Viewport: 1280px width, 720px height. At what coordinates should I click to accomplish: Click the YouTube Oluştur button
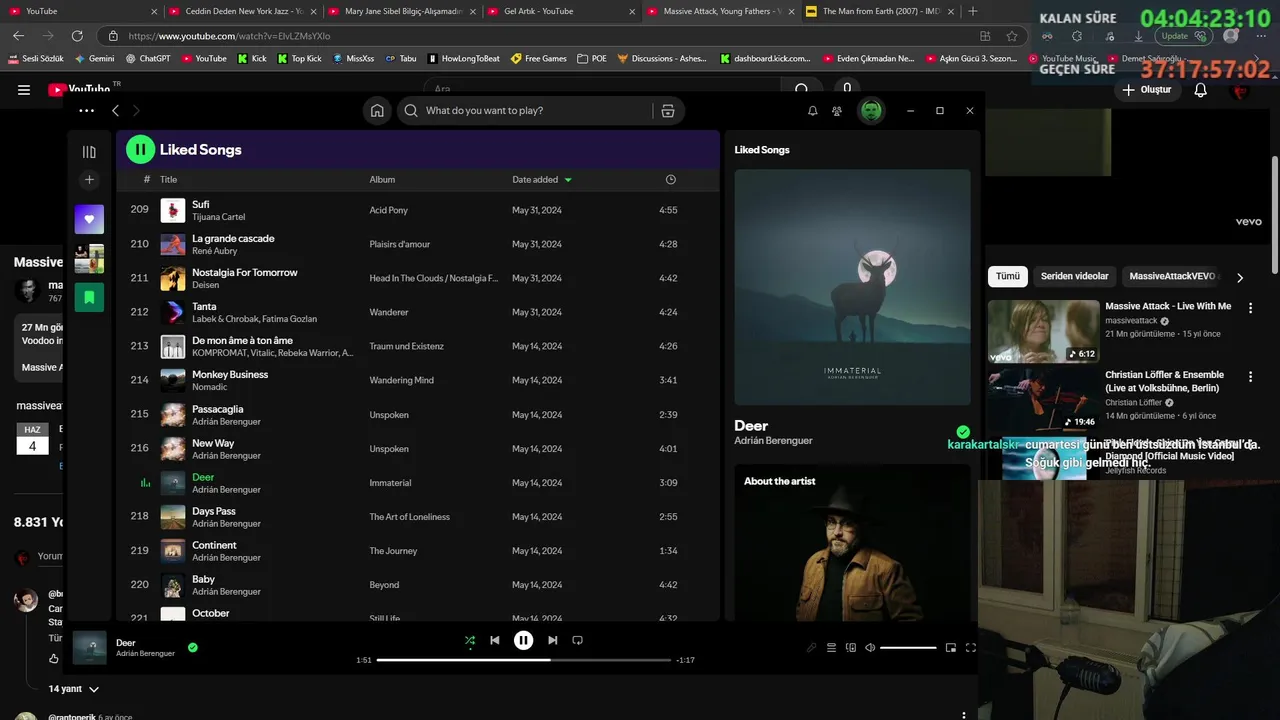click(x=1147, y=90)
